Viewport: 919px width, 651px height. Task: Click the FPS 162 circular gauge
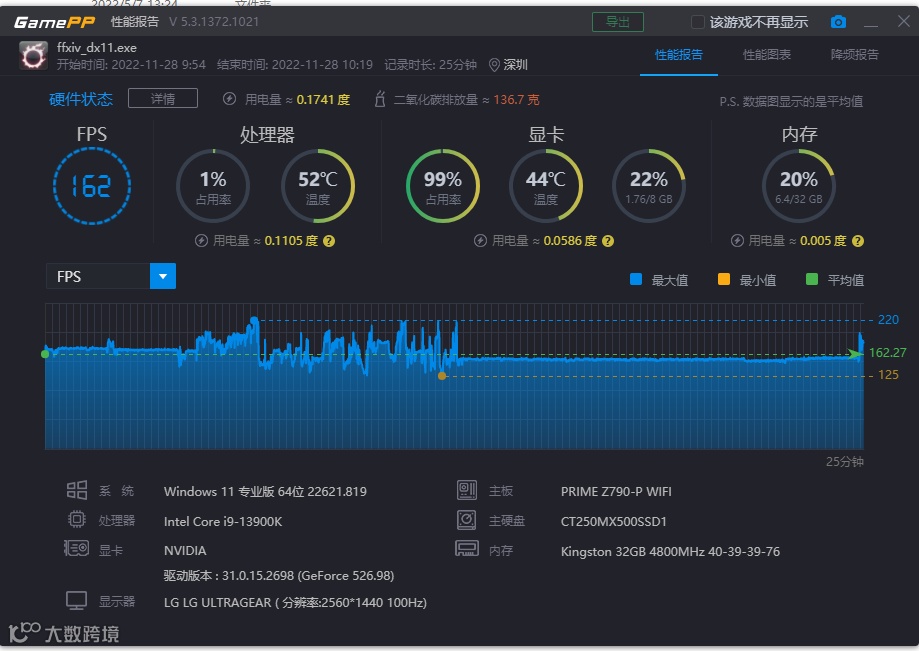pyautogui.click(x=92, y=186)
